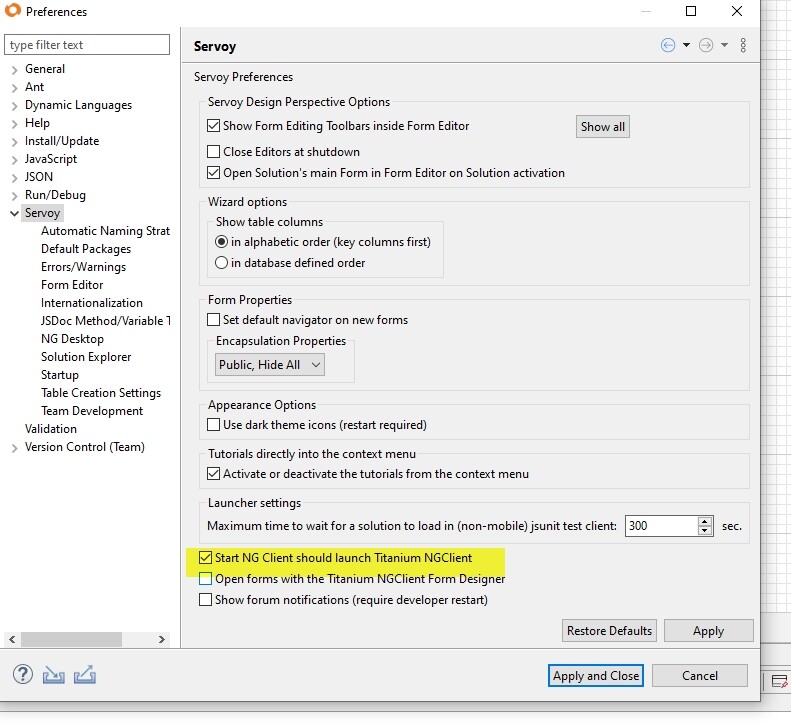Click the Cancel button
This screenshot has height=724, width=791.
point(699,676)
